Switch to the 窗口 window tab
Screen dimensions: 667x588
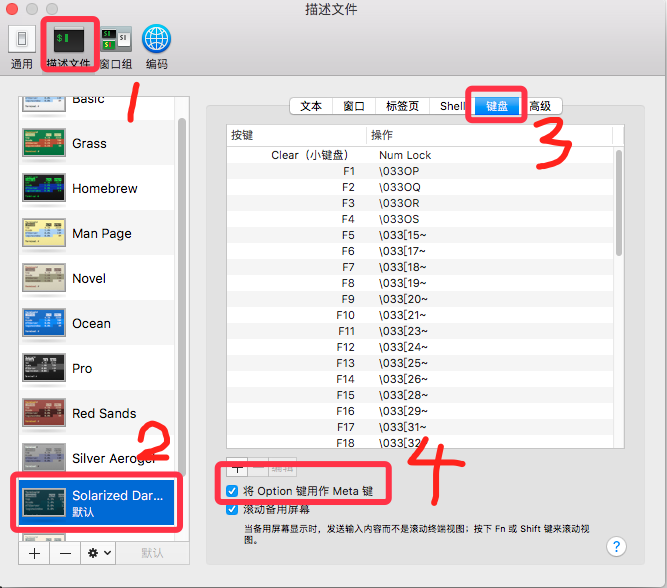pos(354,106)
